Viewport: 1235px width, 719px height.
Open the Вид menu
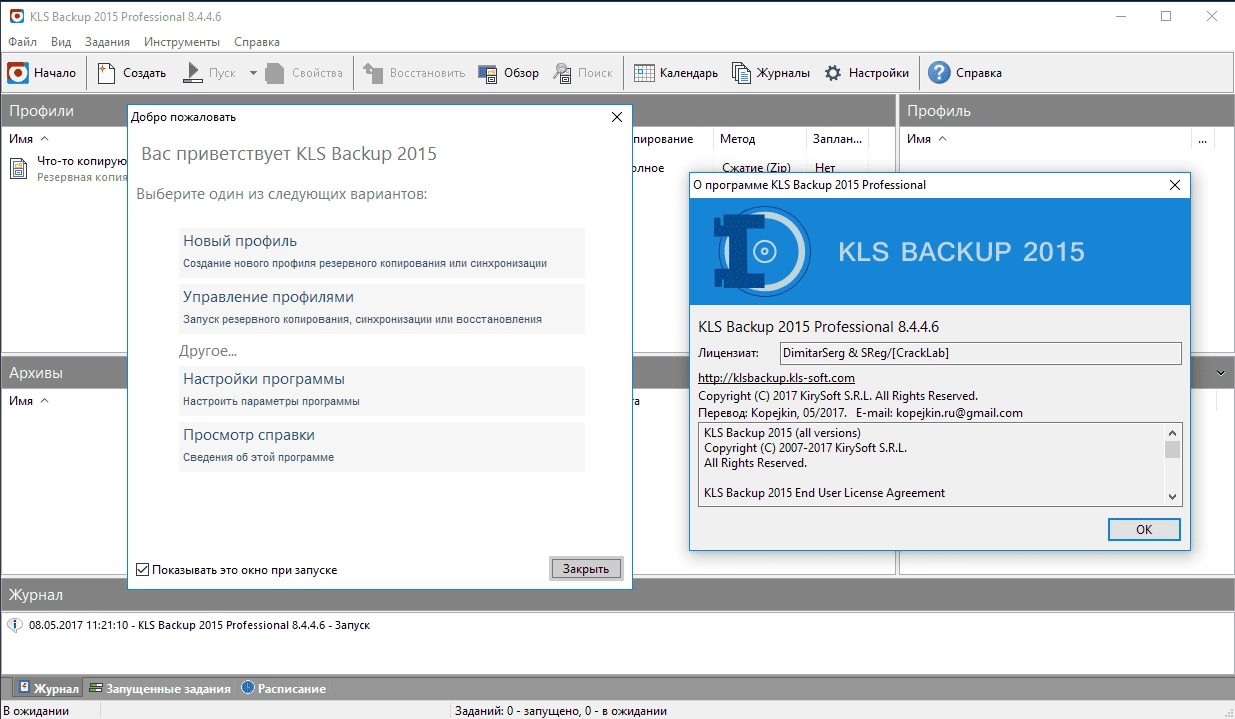[61, 42]
